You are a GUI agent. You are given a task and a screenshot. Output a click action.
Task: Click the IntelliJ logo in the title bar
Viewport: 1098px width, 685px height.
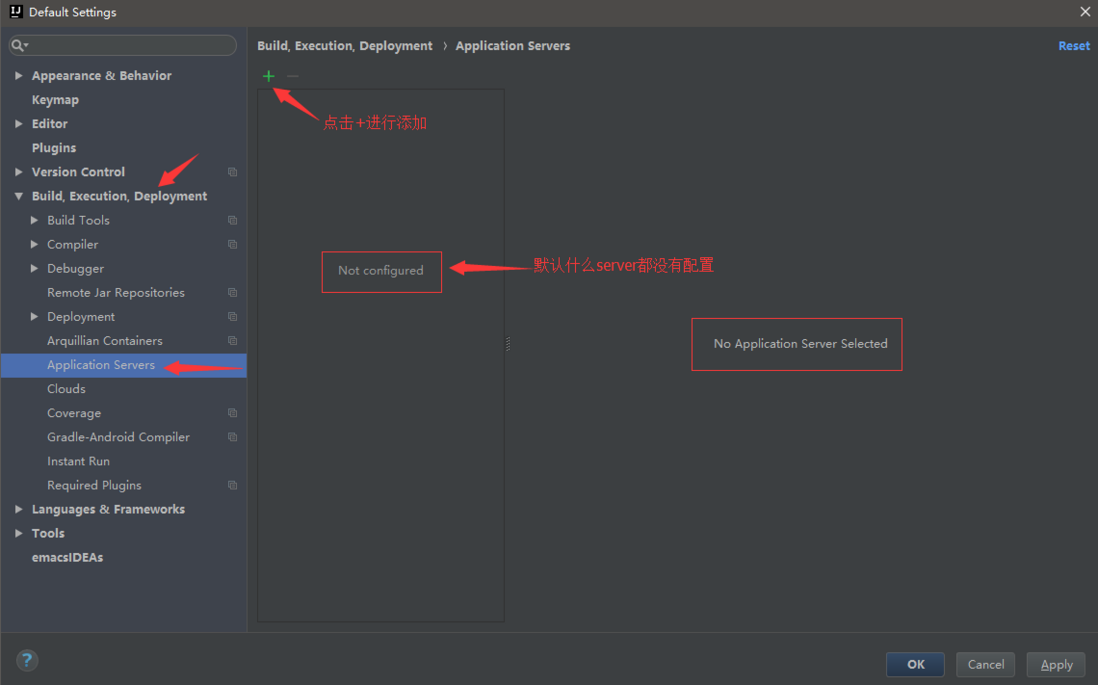click(x=15, y=12)
